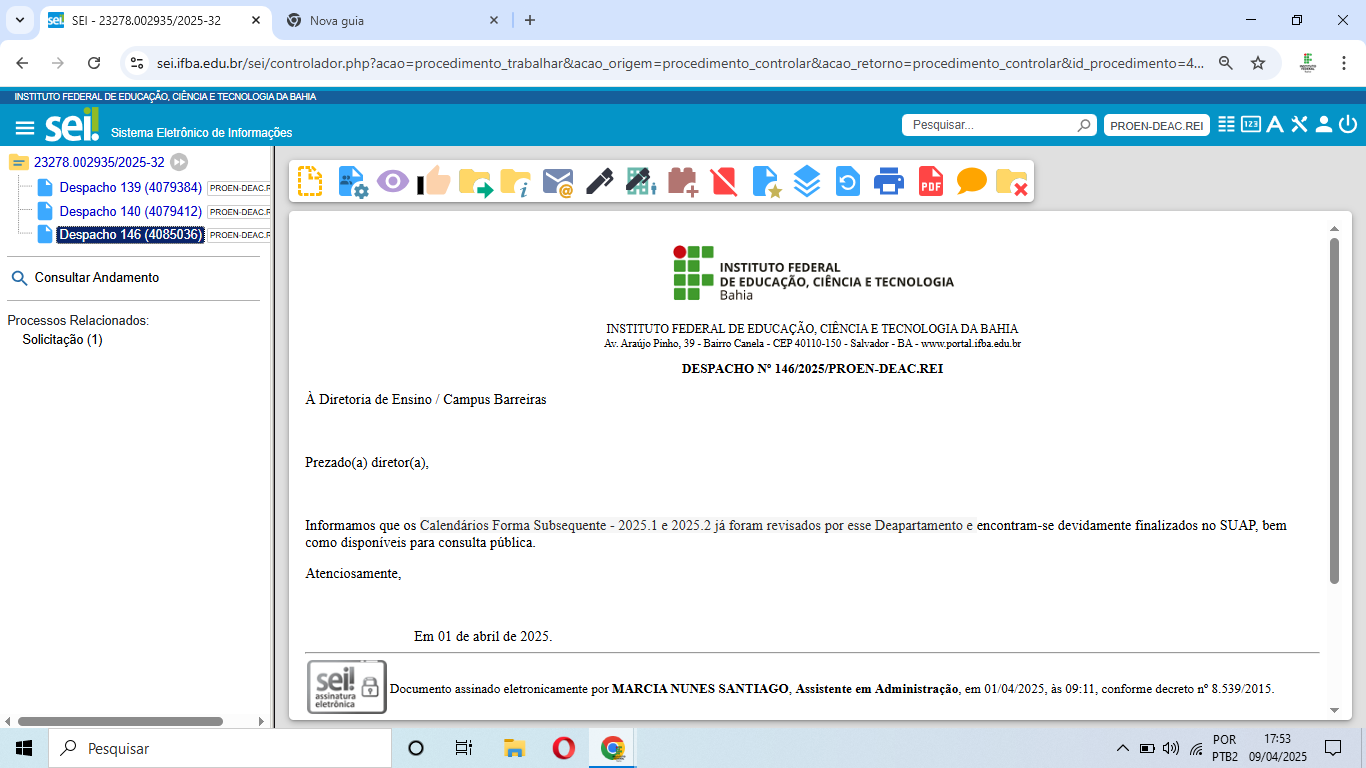The image size is (1366, 768).
Task: Click the document with star favorites icon
Action: (765, 182)
